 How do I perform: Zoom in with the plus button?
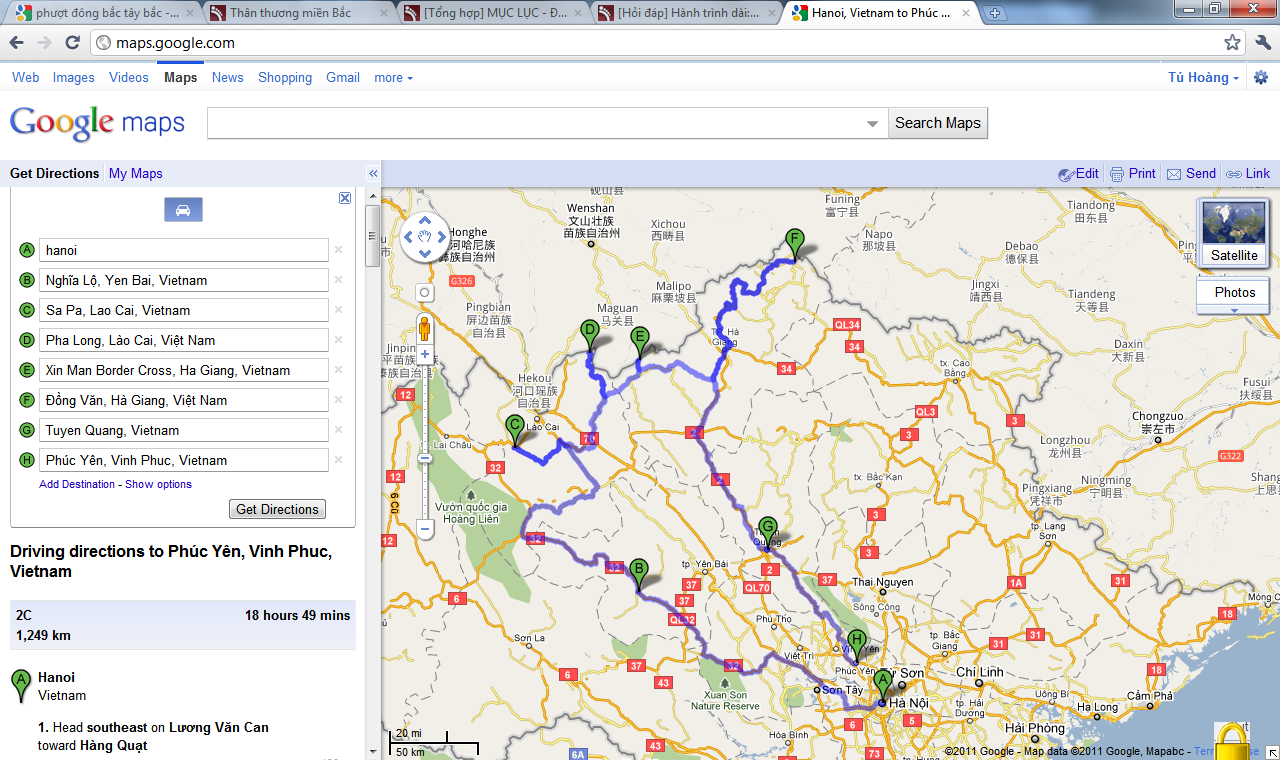click(424, 354)
